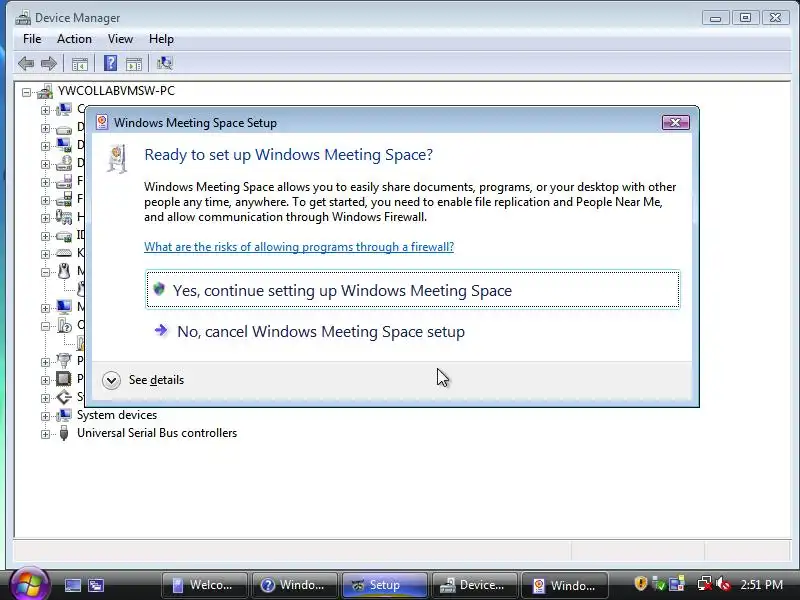Switch to the Windo... help taskbar button with question mark

(x=295, y=585)
